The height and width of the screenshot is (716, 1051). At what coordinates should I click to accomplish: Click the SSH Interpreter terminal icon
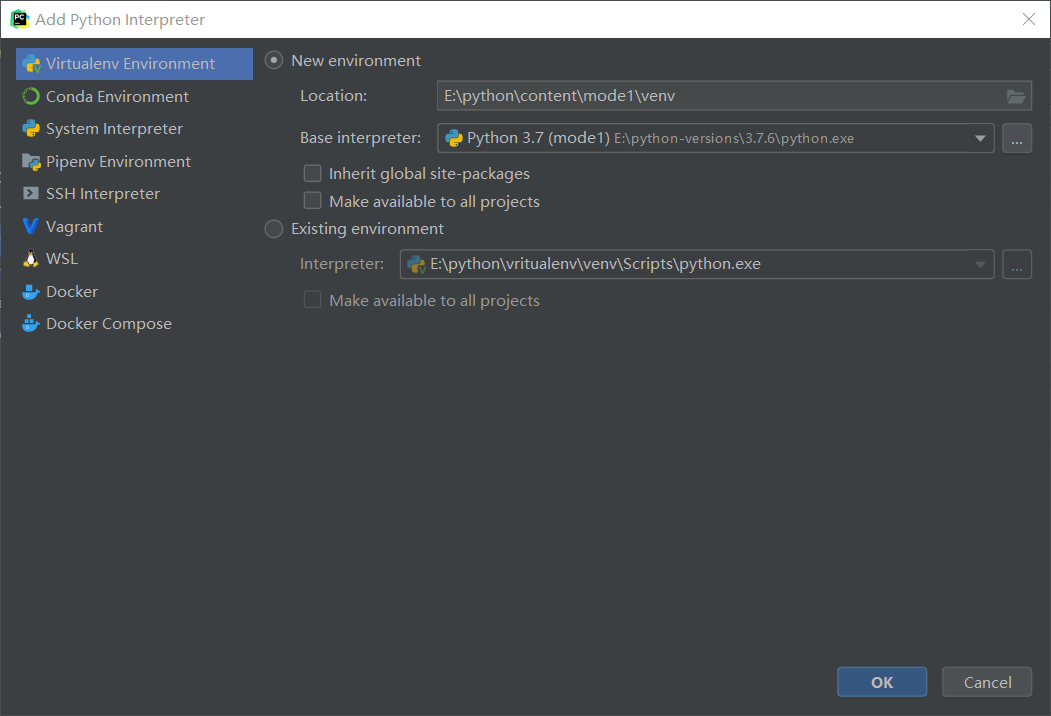tap(31, 194)
